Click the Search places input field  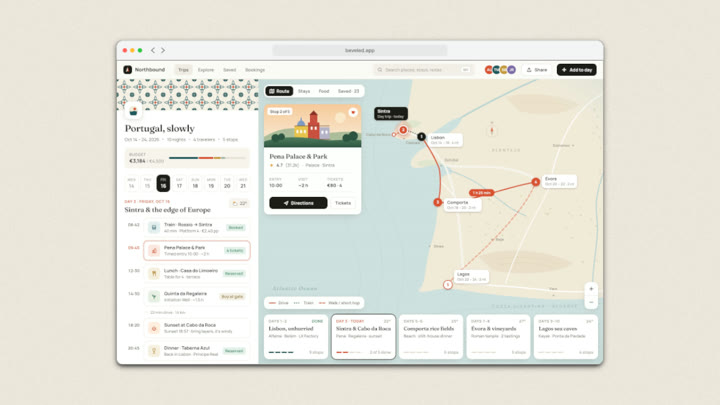coord(422,70)
